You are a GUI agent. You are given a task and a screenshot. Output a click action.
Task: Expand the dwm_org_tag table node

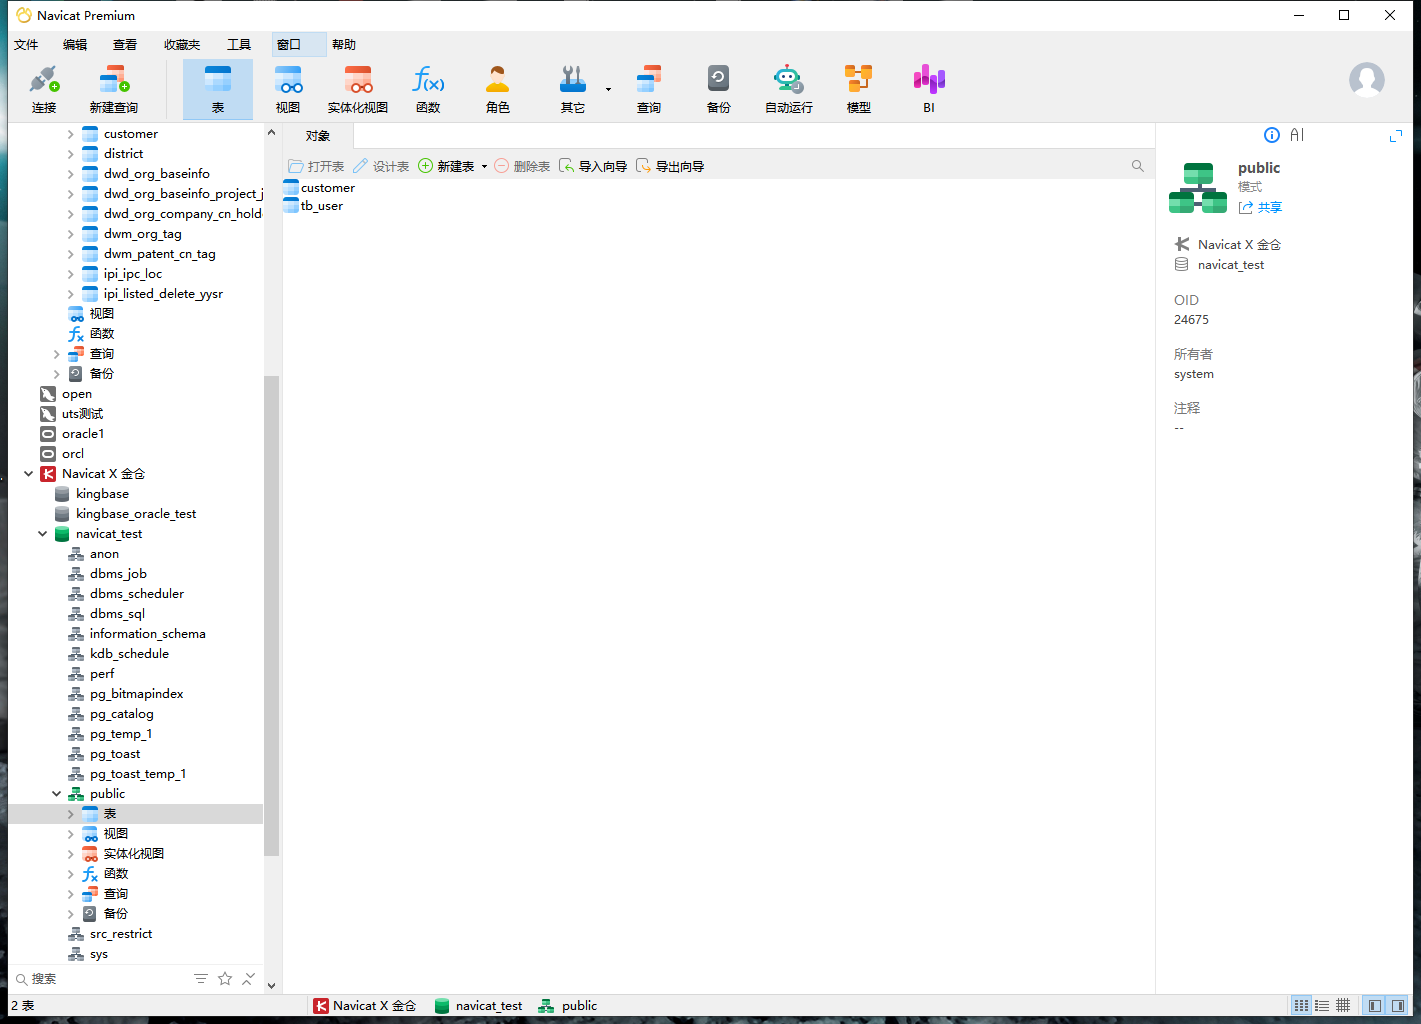click(x=71, y=234)
